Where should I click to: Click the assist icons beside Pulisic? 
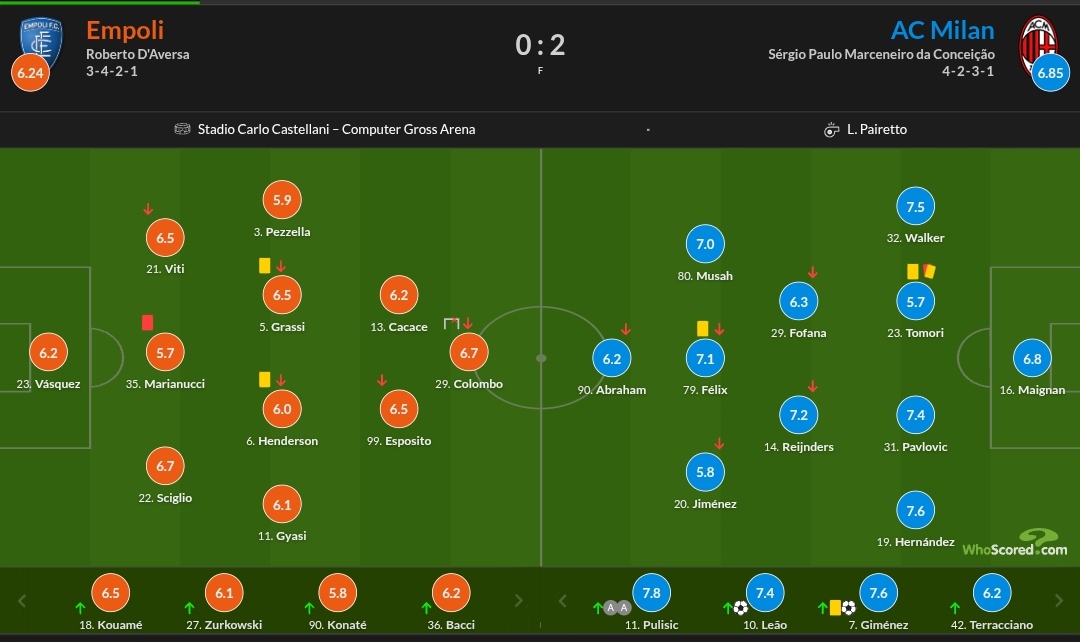pos(617,608)
